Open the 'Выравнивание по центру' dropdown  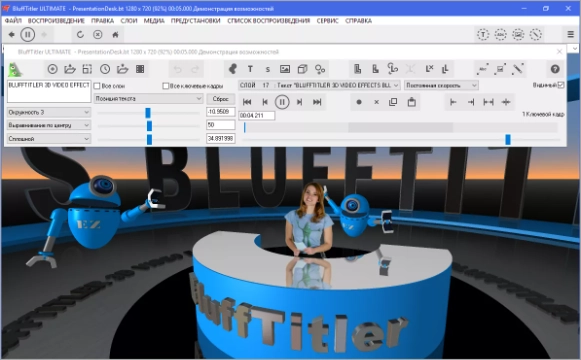click(x=49, y=125)
